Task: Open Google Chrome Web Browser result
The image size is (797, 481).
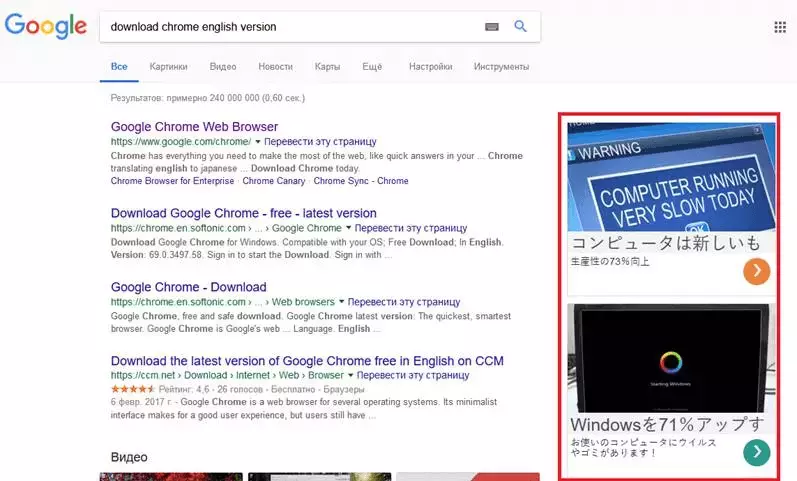Action: [x=194, y=127]
